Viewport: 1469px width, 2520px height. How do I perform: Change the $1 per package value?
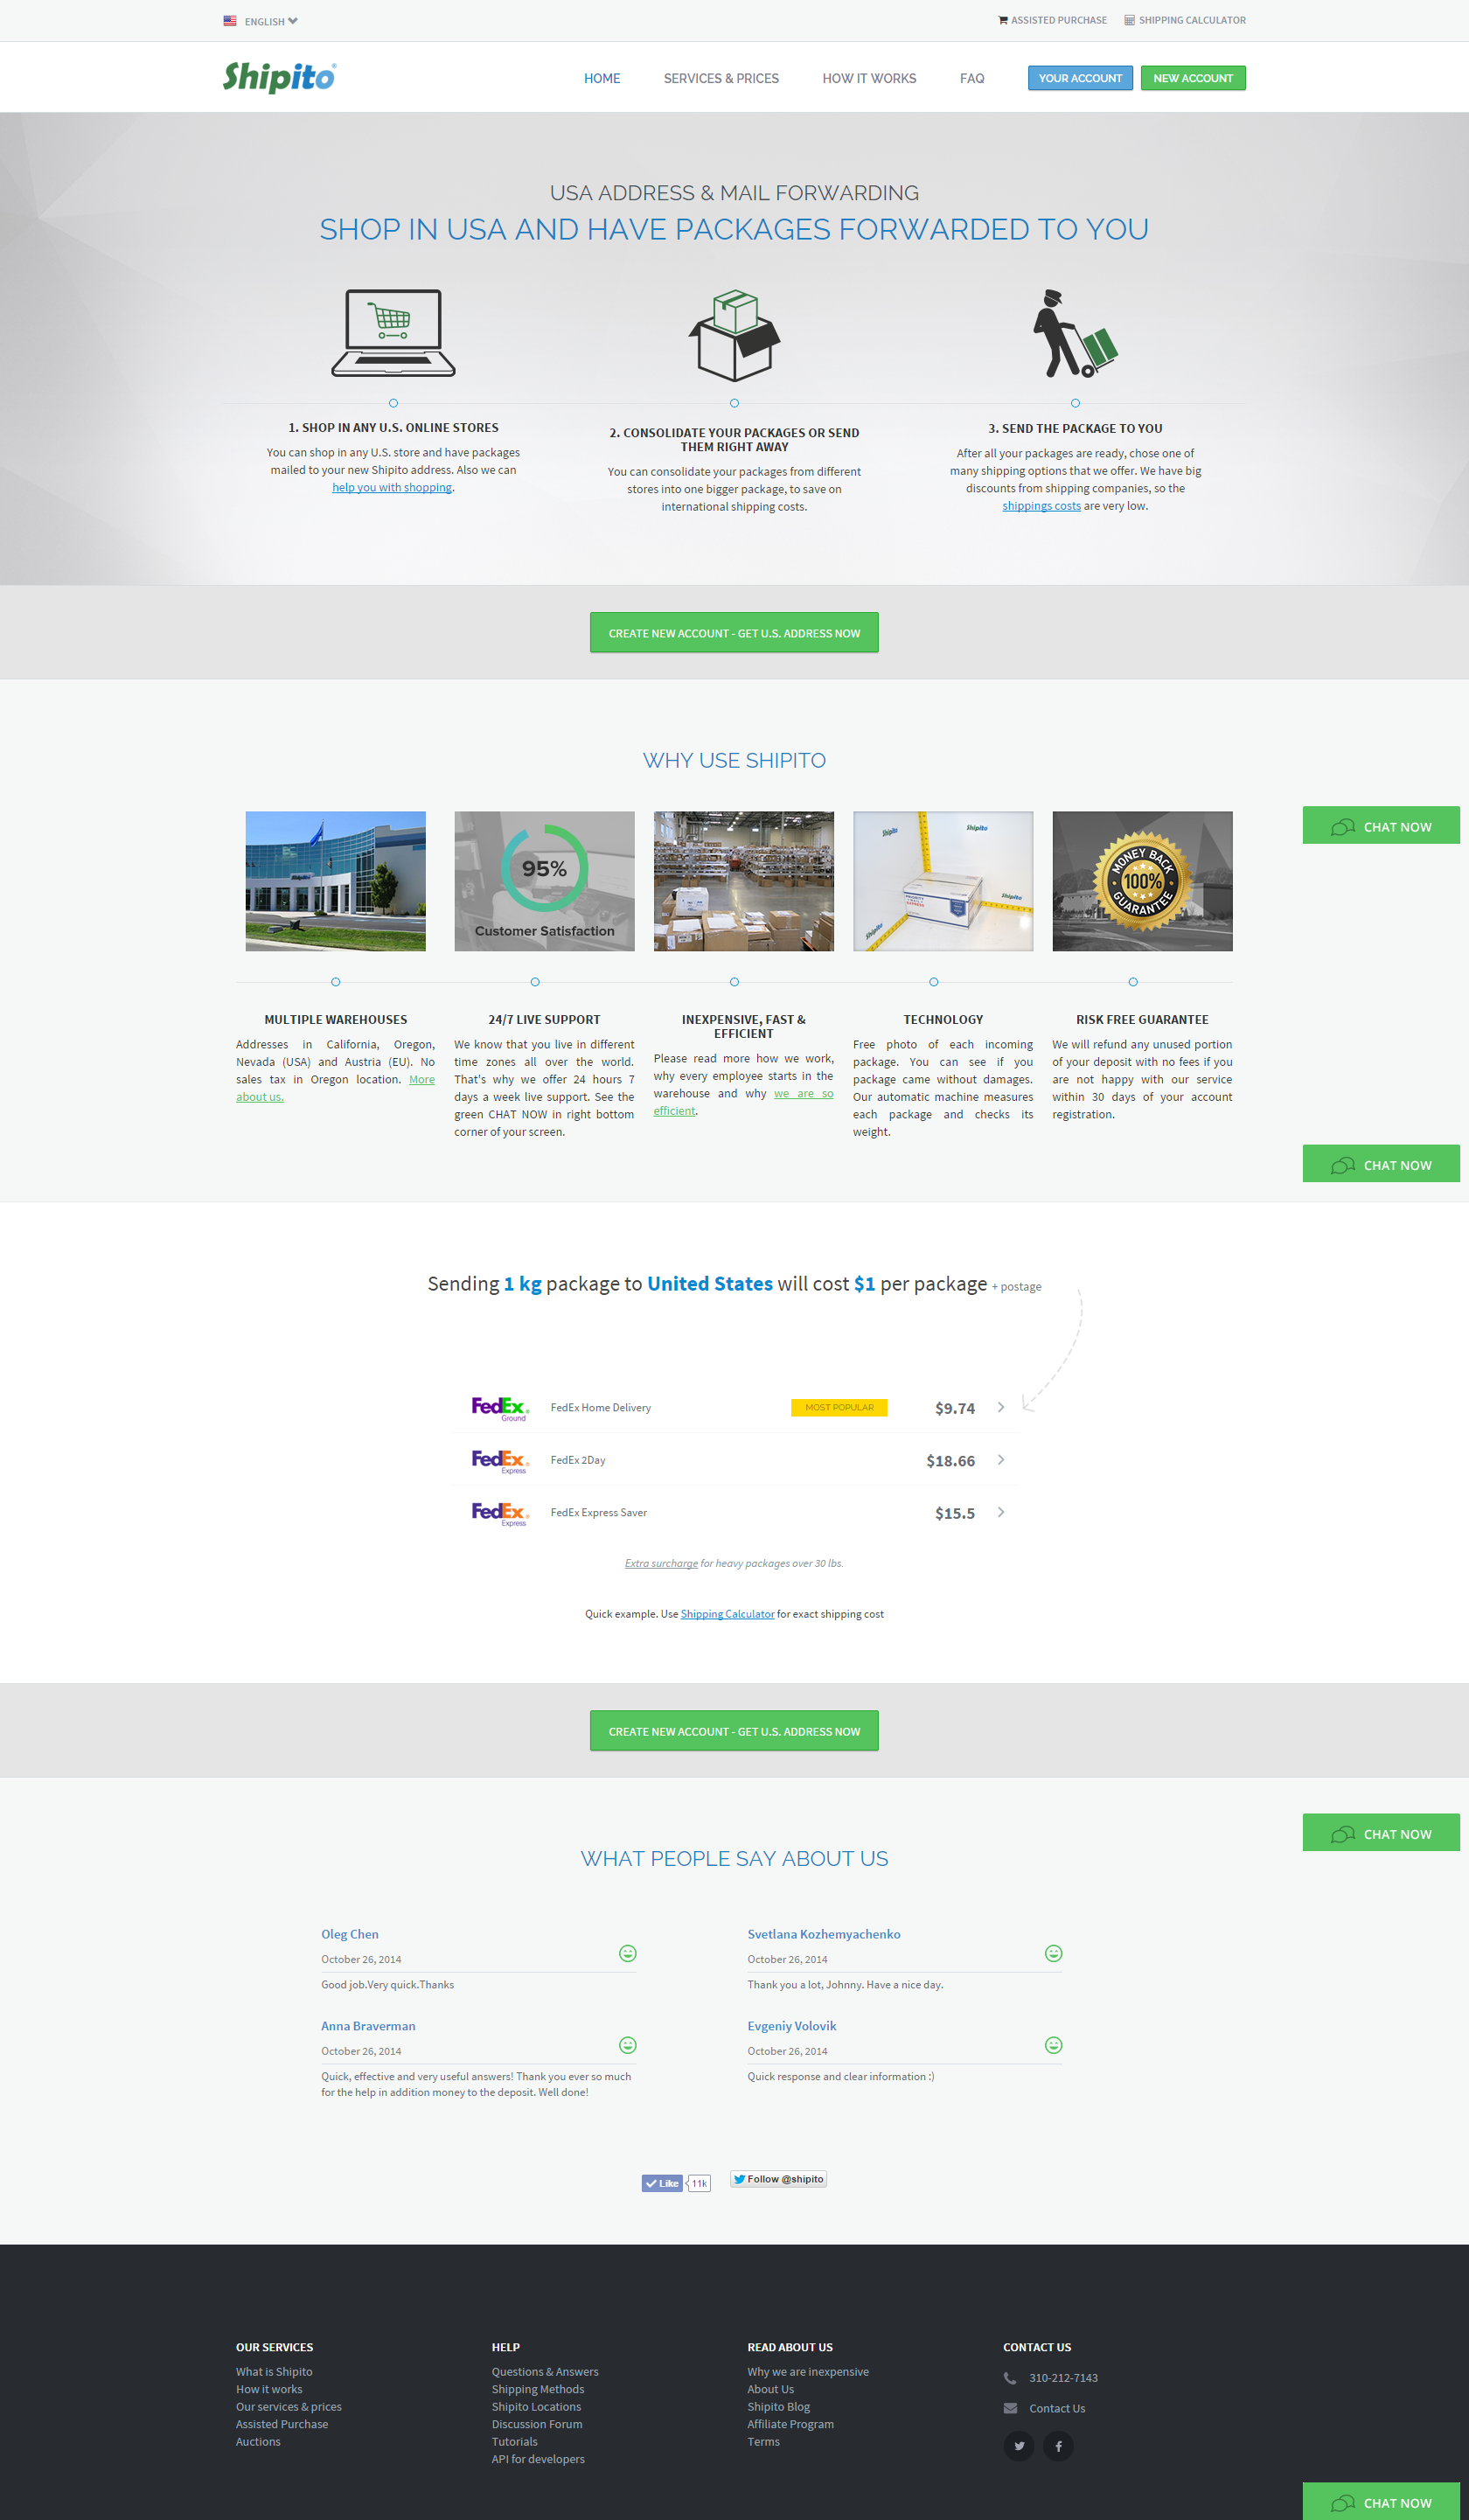point(864,1283)
